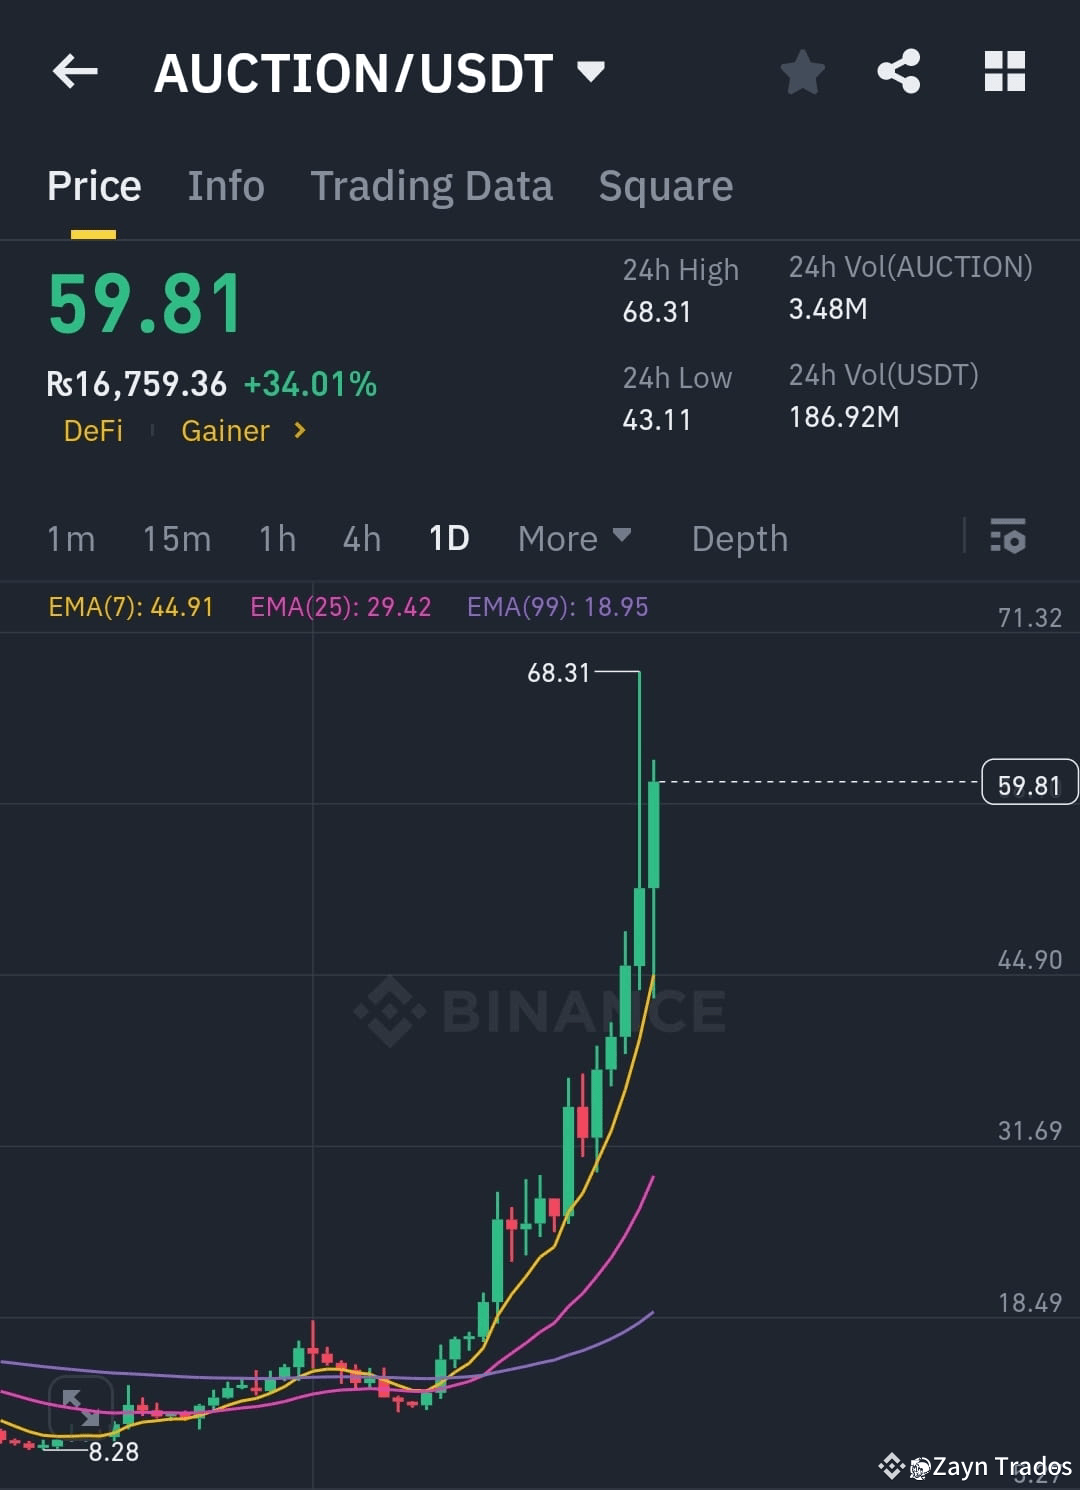Viewport: 1080px width, 1490px height.
Task: Select the 15m timeframe
Action: pyautogui.click(x=176, y=538)
